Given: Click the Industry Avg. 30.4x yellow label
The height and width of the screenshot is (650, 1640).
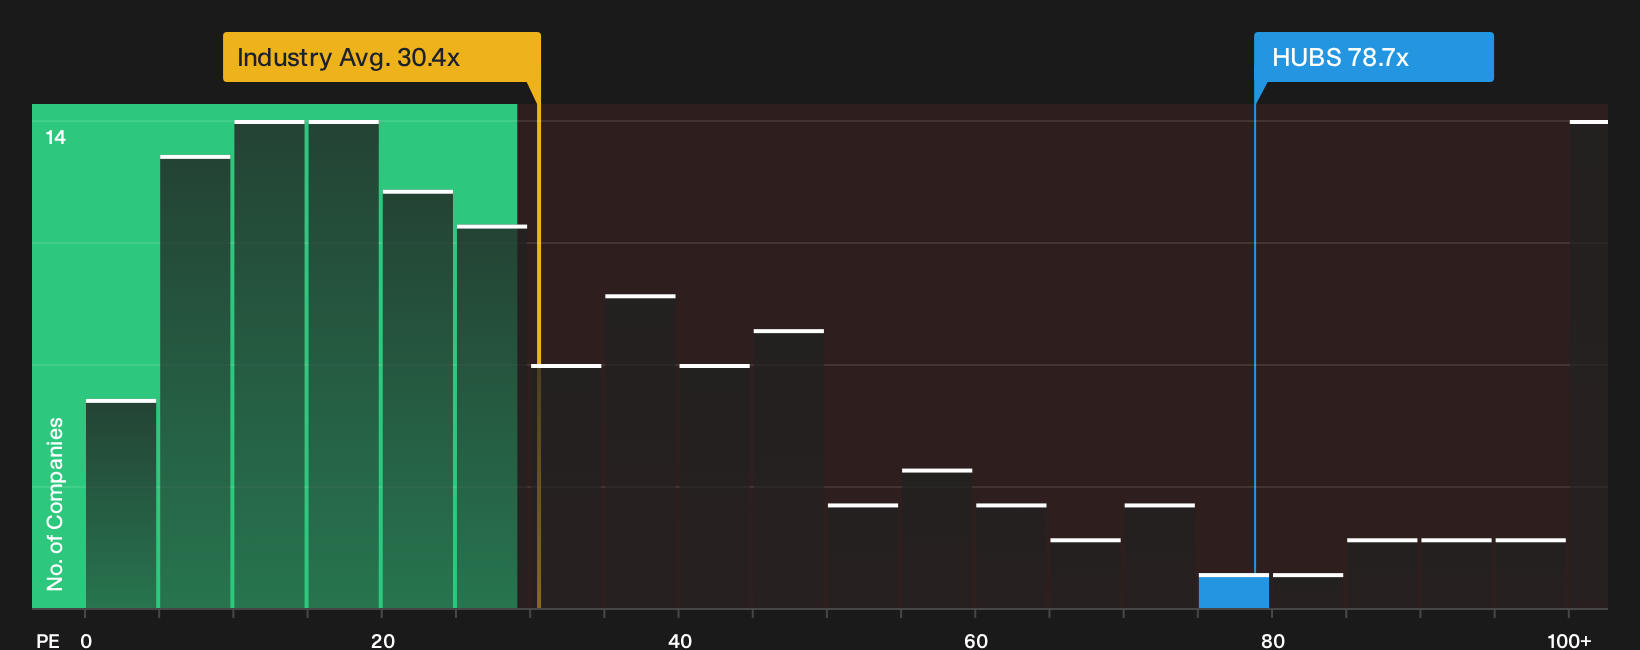Looking at the screenshot, I should coord(381,57).
